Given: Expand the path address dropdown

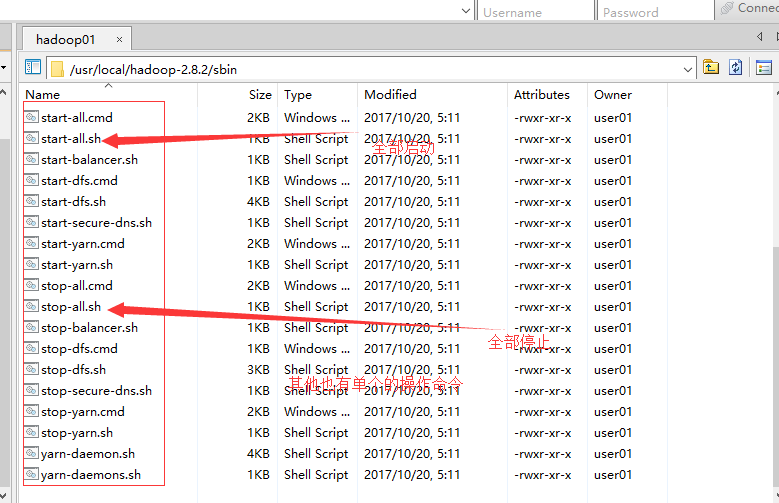Looking at the screenshot, I should pos(688,70).
